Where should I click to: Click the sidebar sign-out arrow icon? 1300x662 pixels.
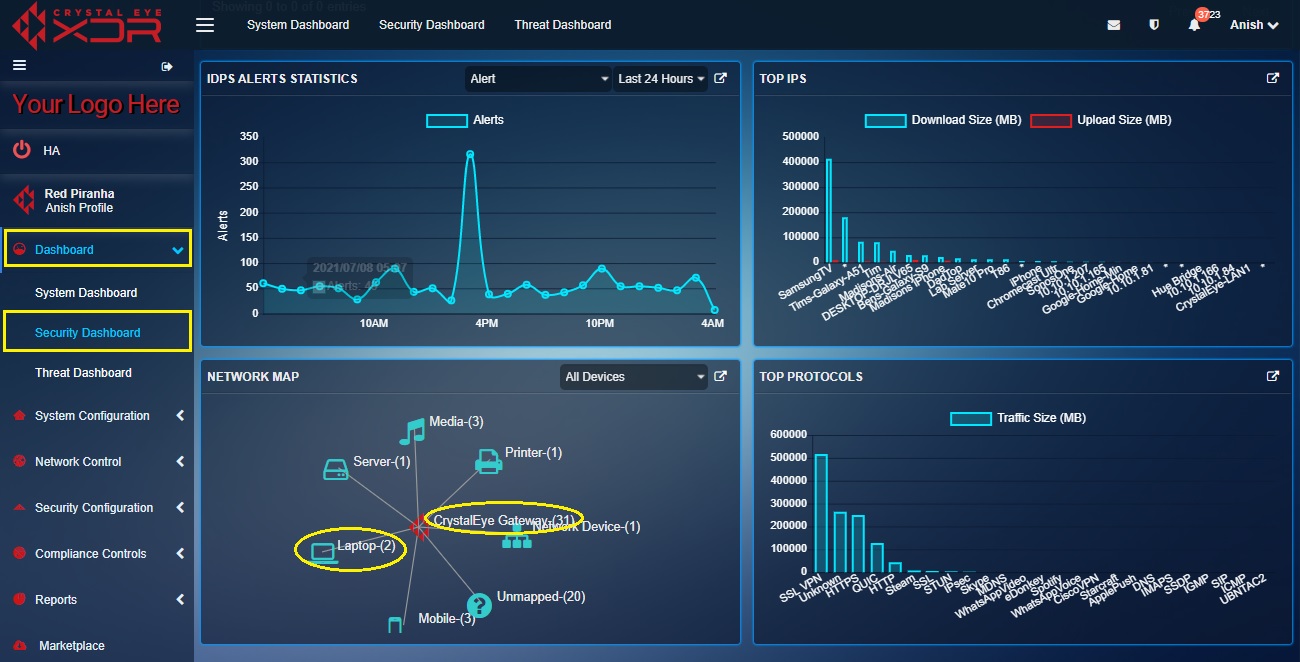[167, 67]
